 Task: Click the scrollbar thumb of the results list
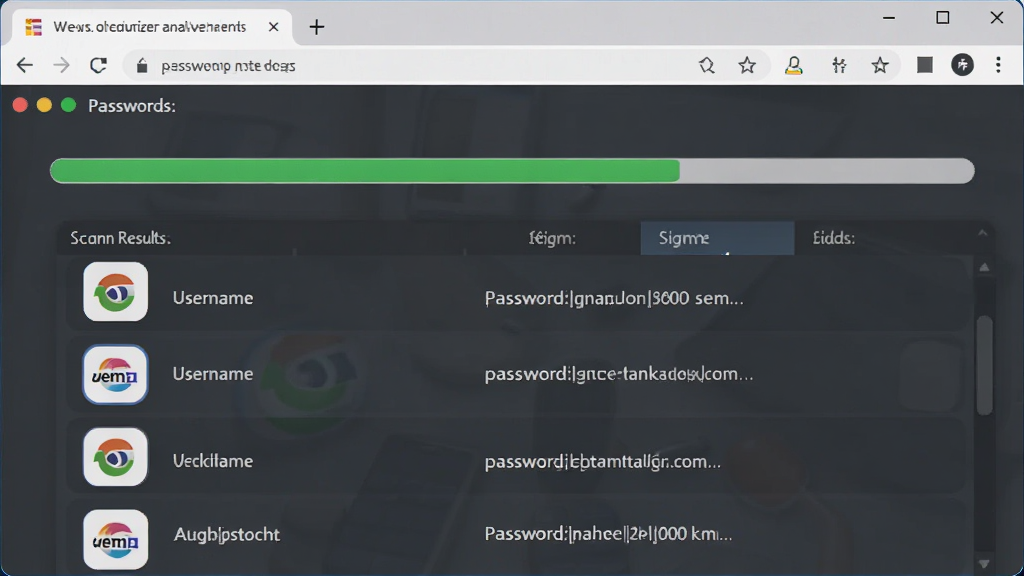(x=984, y=364)
